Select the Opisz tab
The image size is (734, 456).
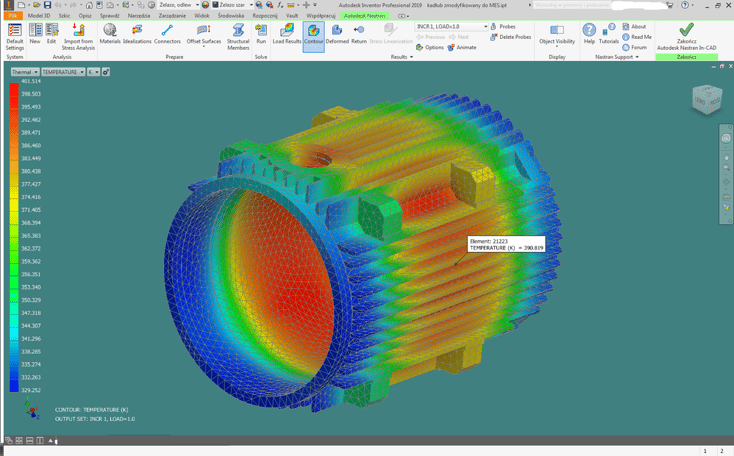(85, 15)
